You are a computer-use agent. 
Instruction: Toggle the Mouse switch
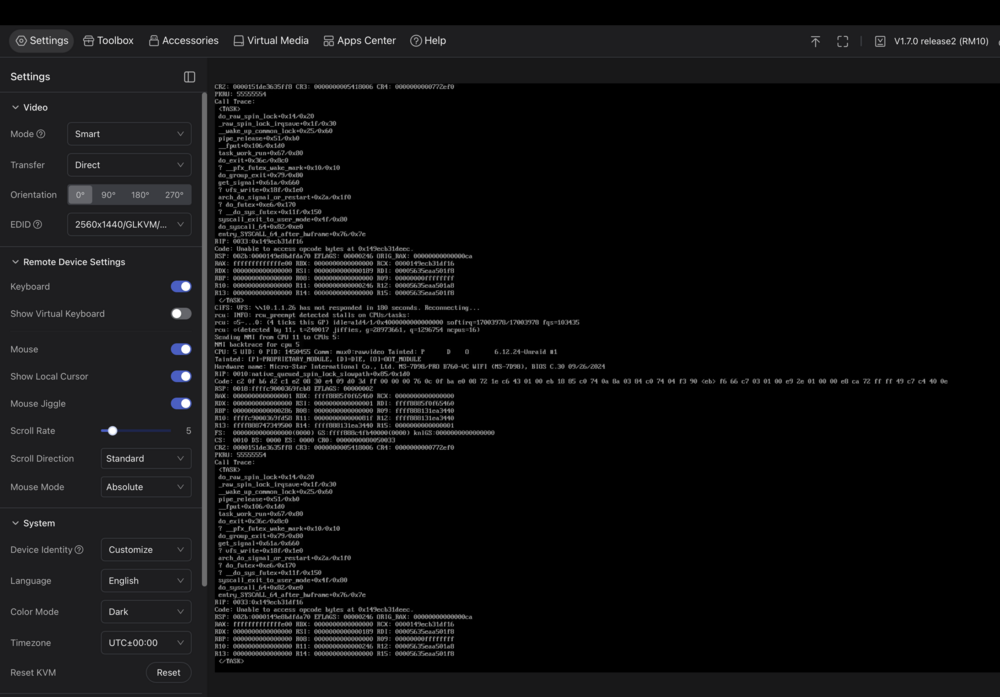point(181,349)
